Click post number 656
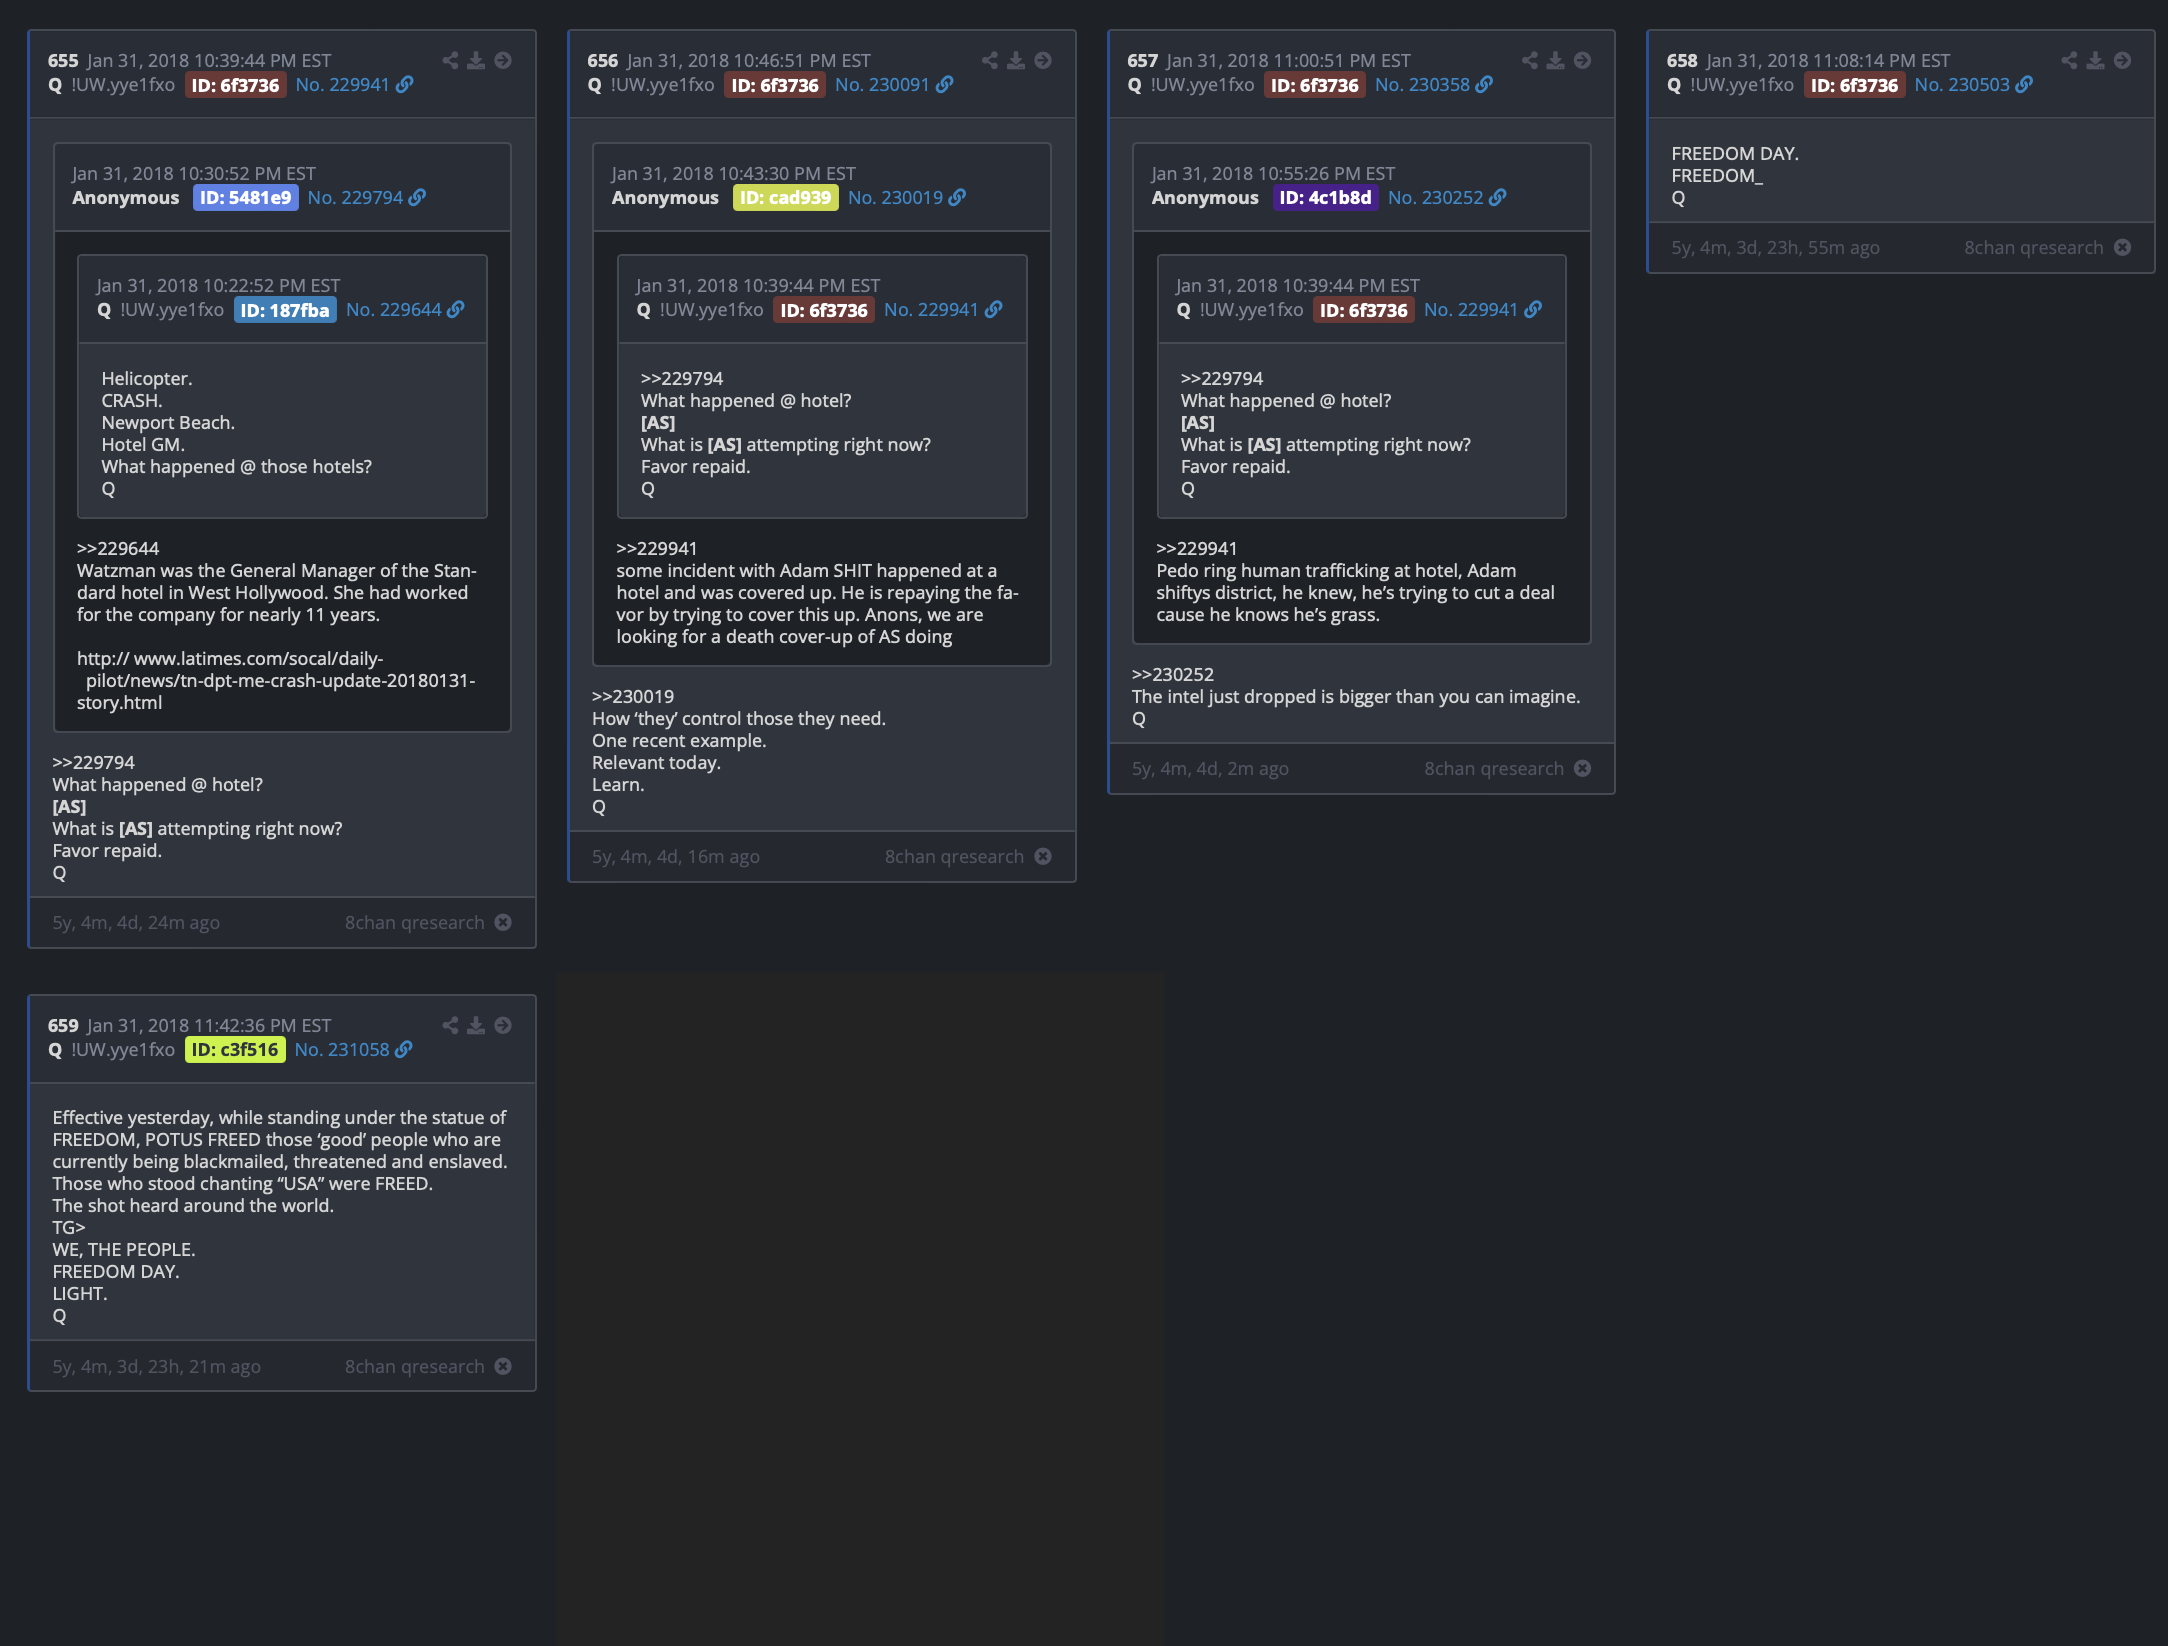Screen dimensions: 2168x1646 click(603, 61)
